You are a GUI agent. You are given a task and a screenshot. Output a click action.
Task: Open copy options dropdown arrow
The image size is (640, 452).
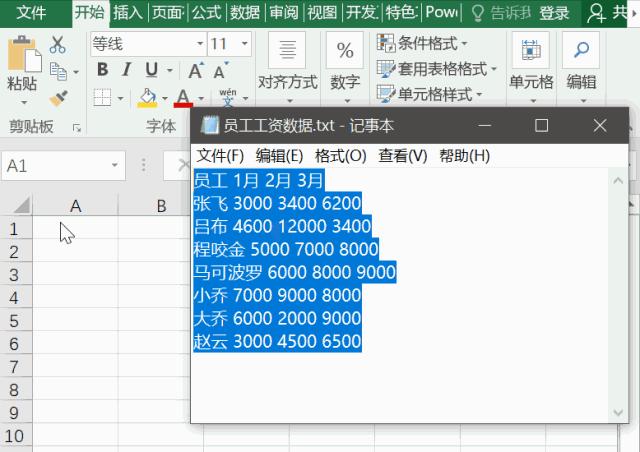point(76,72)
